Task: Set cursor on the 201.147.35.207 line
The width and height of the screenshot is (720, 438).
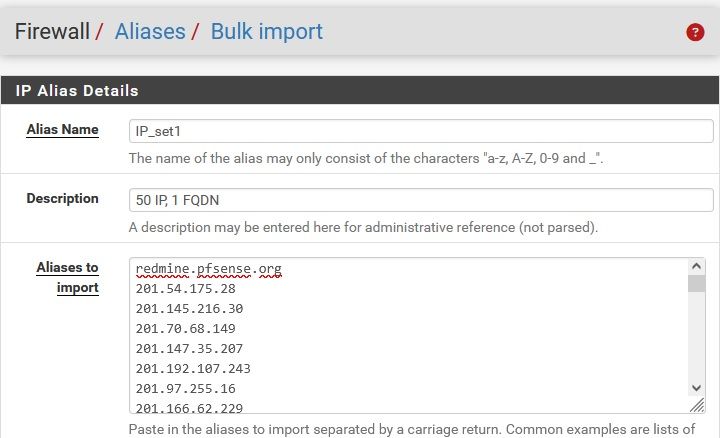Action: tap(189, 348)
